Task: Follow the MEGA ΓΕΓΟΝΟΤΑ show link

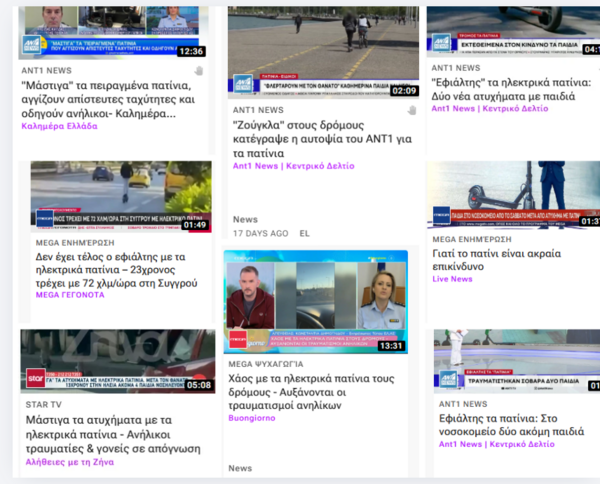Action: point(70,295)
